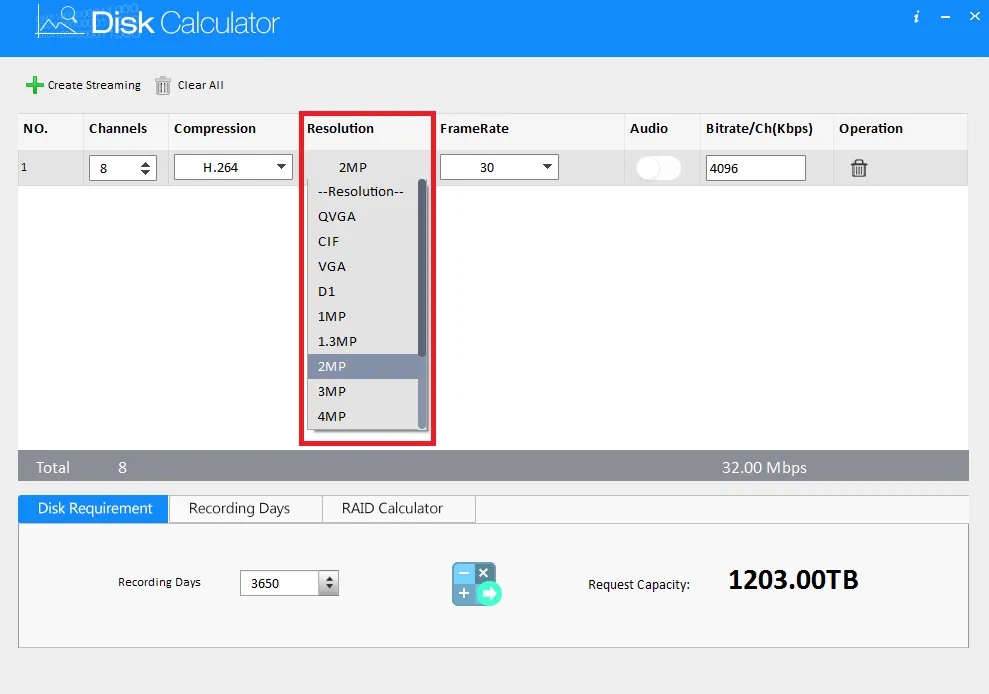Open the info about icon in title bar
989x694 pixels.
pos(916,17)
